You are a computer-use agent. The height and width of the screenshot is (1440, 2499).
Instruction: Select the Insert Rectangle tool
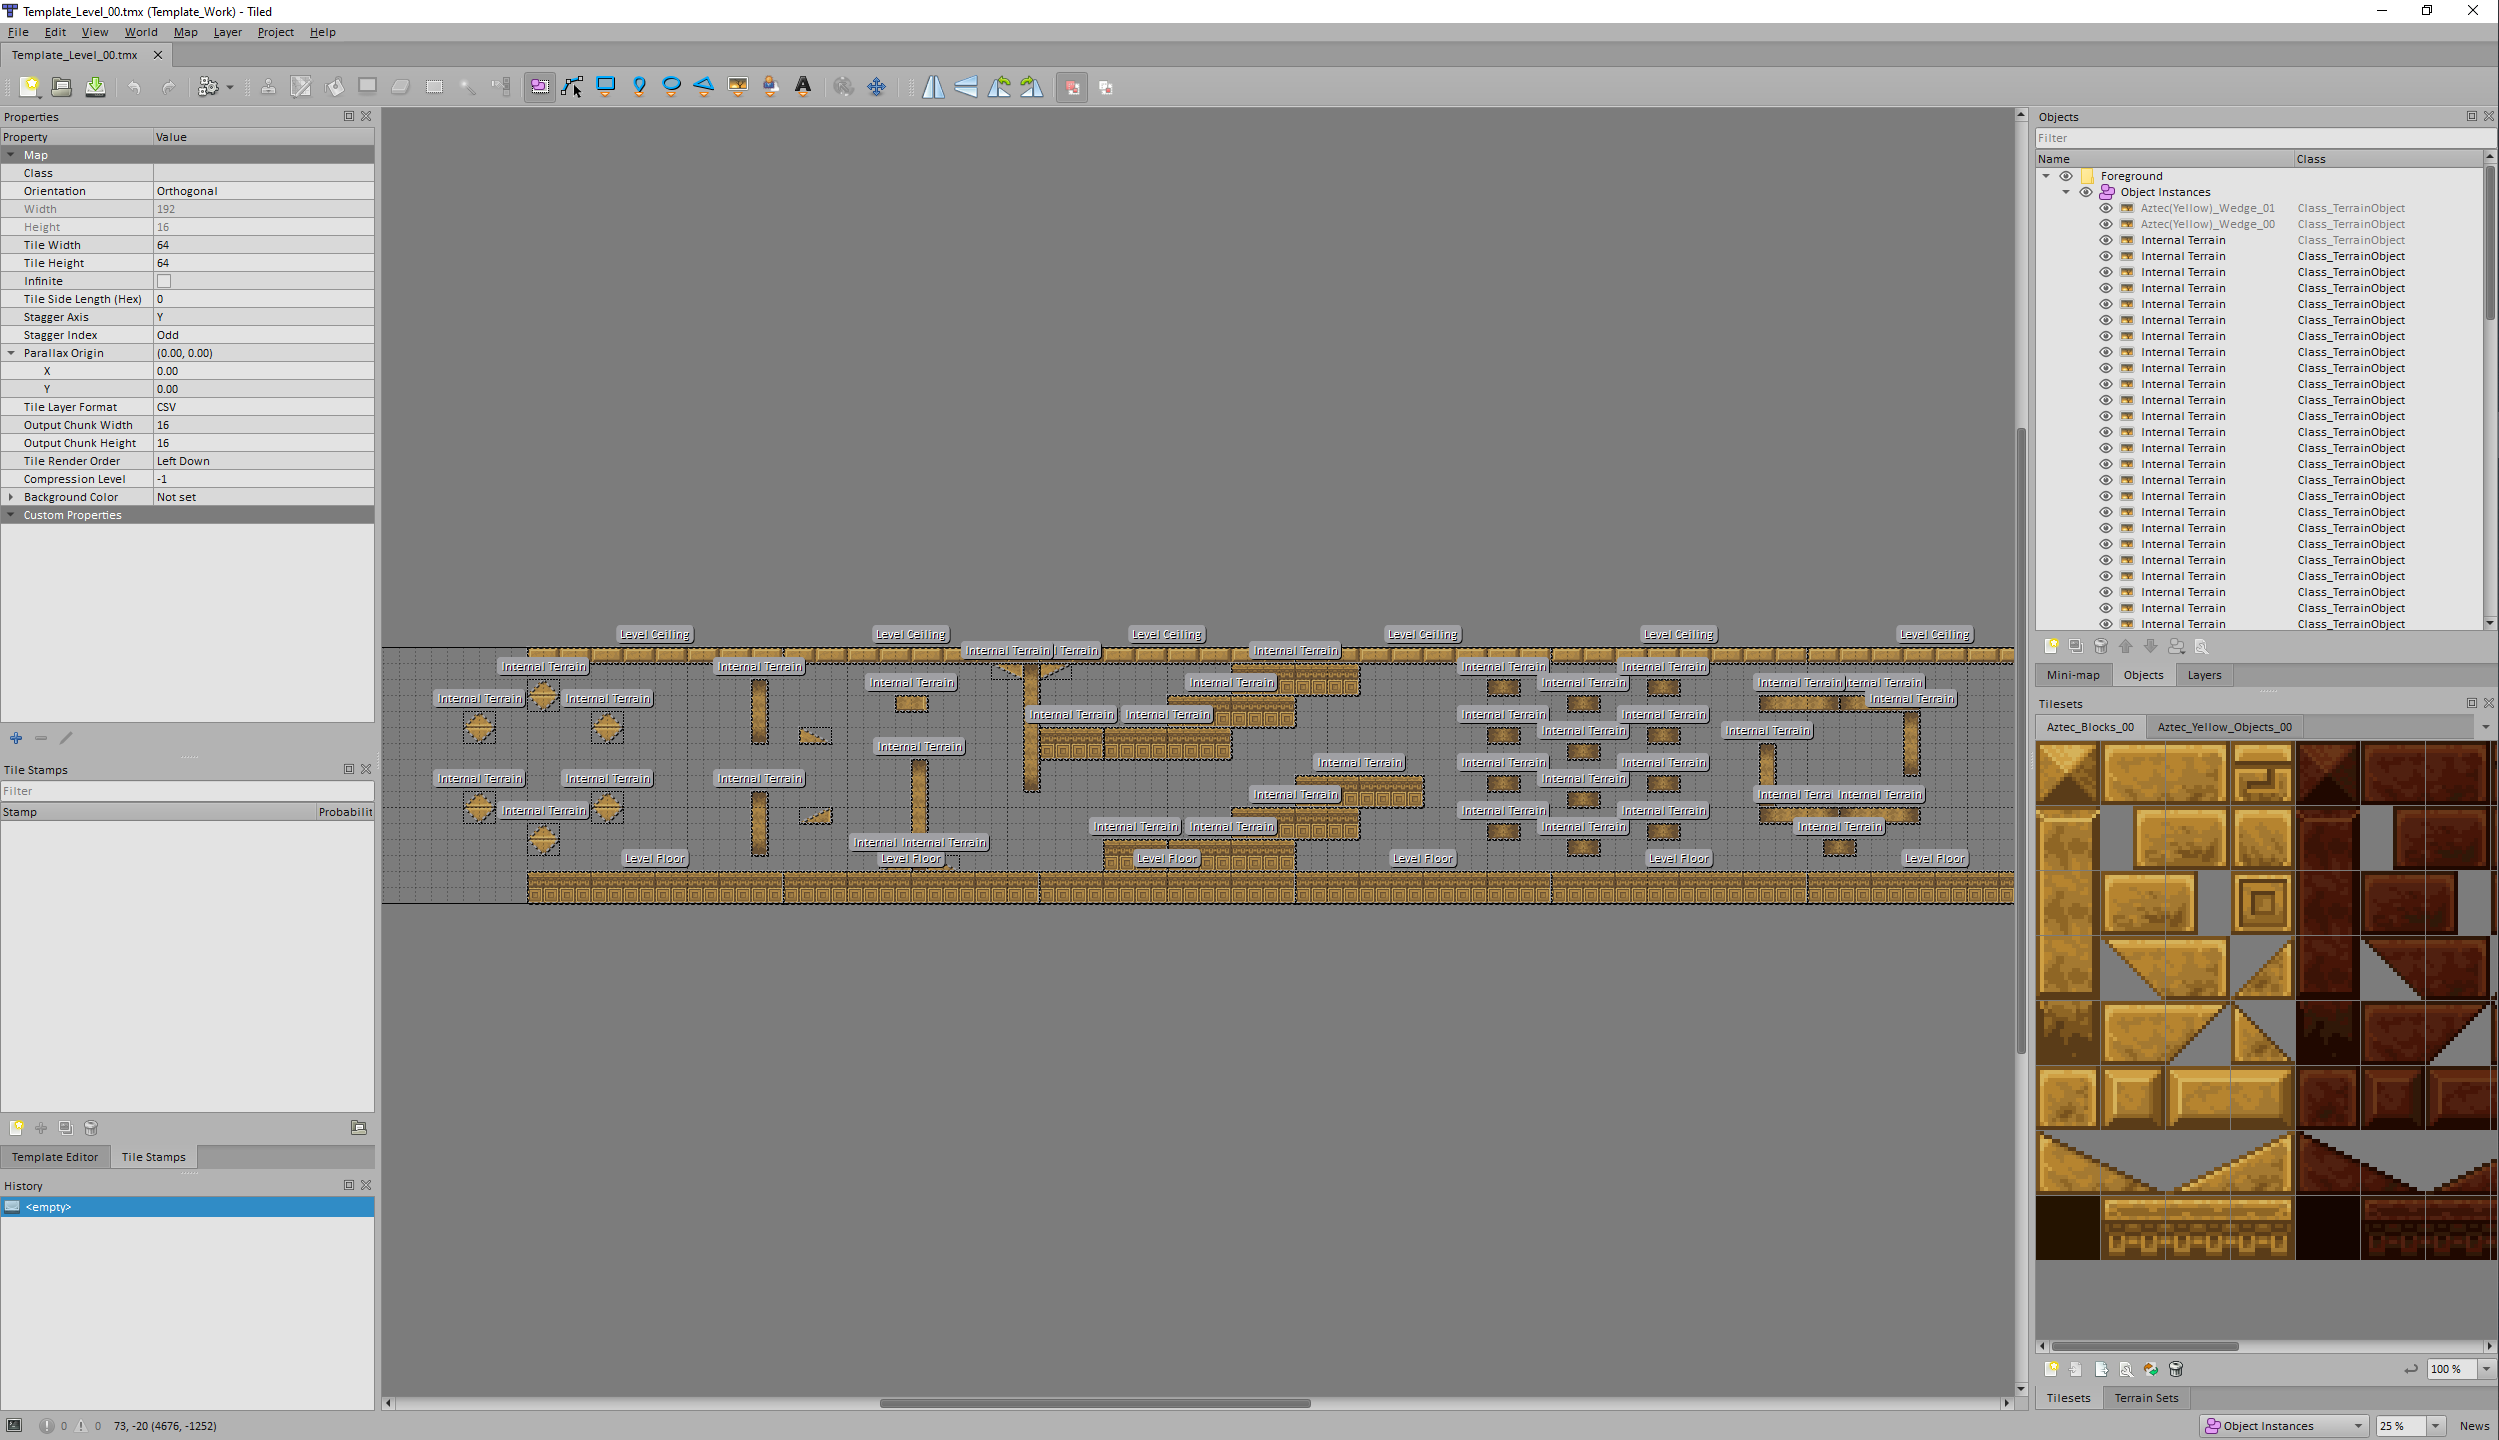pos(605,87)
